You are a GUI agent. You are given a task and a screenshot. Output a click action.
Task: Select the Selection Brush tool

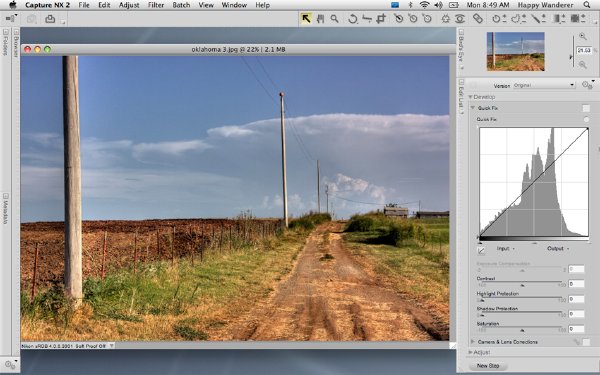point(538,18)
